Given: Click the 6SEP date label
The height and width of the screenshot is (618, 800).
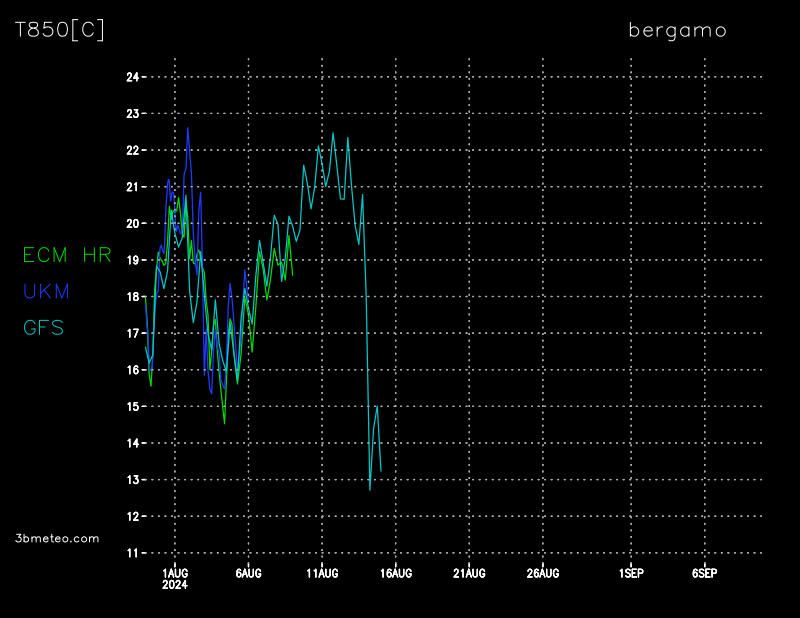Looking at the screenshot, I should click(704, 573).
